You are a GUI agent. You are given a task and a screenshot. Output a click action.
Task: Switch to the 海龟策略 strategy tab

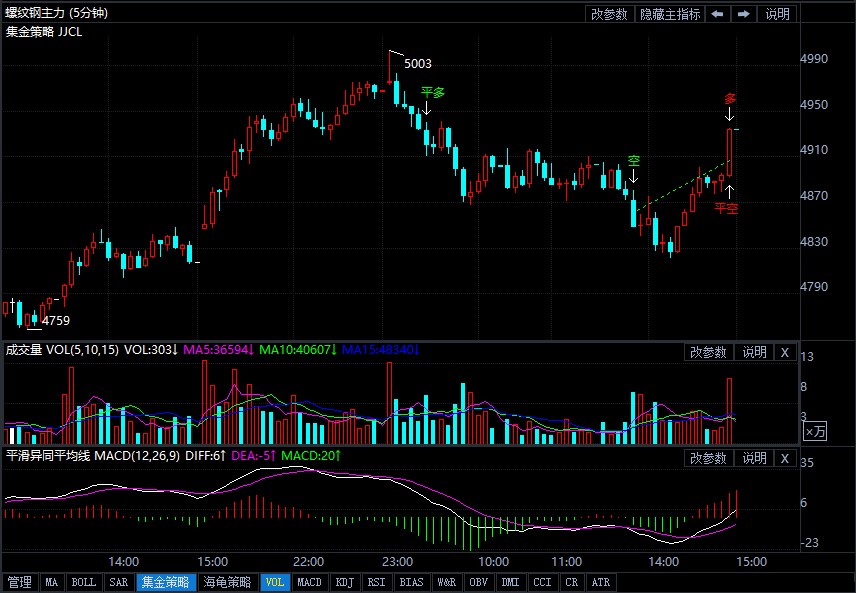point(227,581)
